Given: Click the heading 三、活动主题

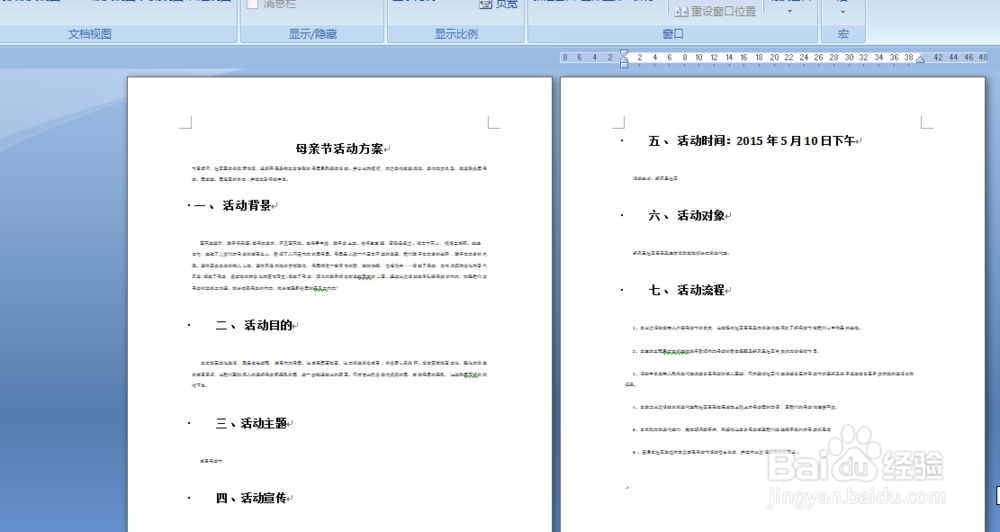Looking at the screenshot, I should click(251, 424).
